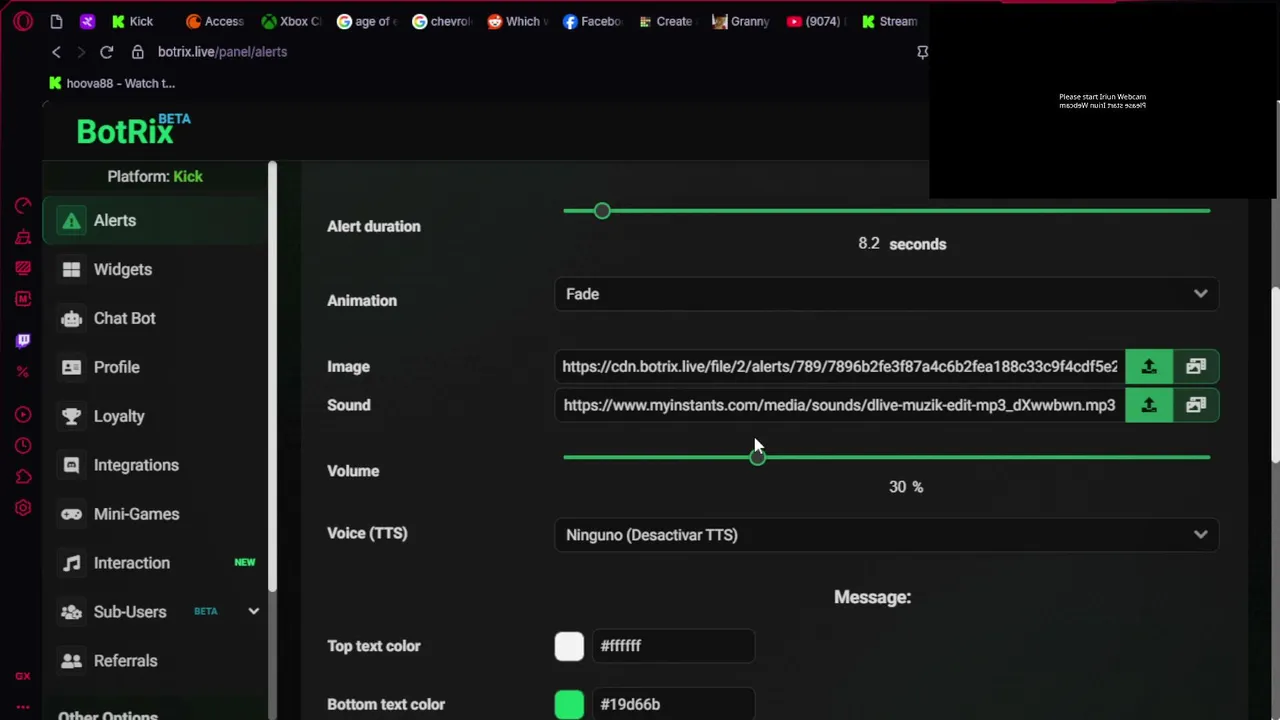Reload the page with the browser refresh button

pyautogui.click(x=106, y=52)
